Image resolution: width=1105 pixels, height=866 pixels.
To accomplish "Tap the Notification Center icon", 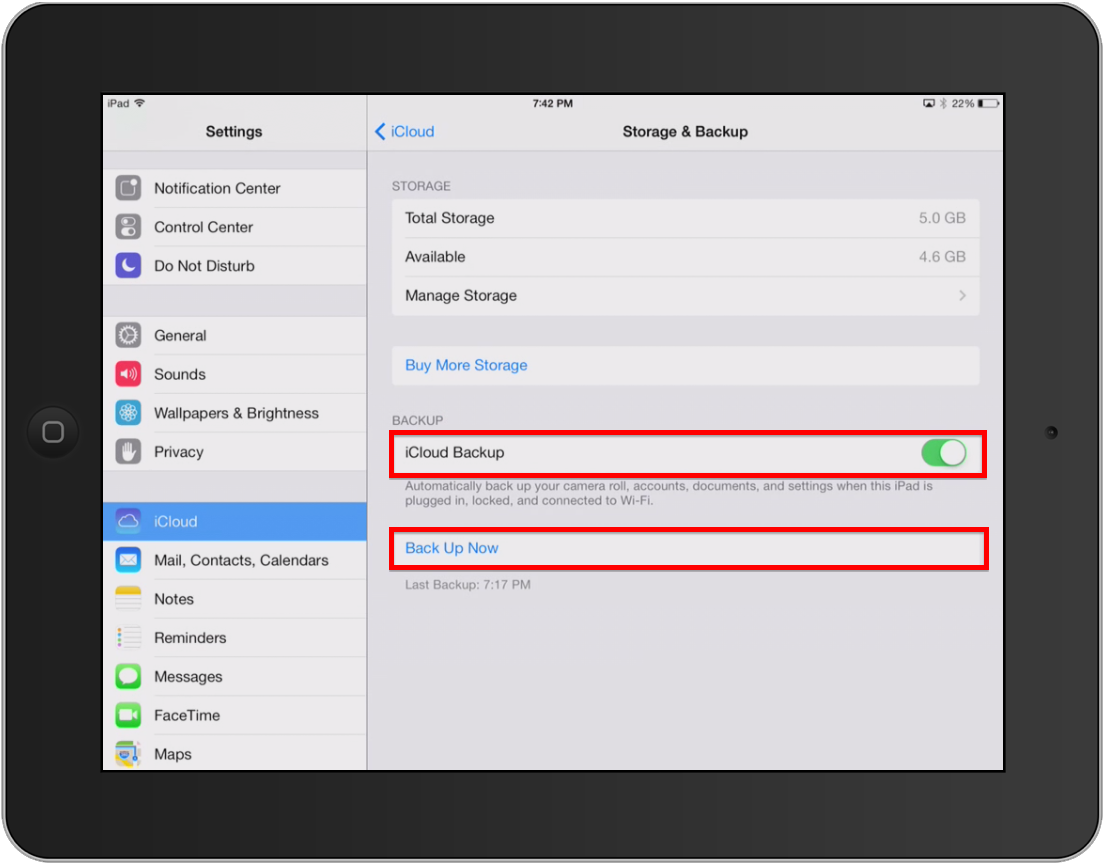I will click(x=128, y=188).
